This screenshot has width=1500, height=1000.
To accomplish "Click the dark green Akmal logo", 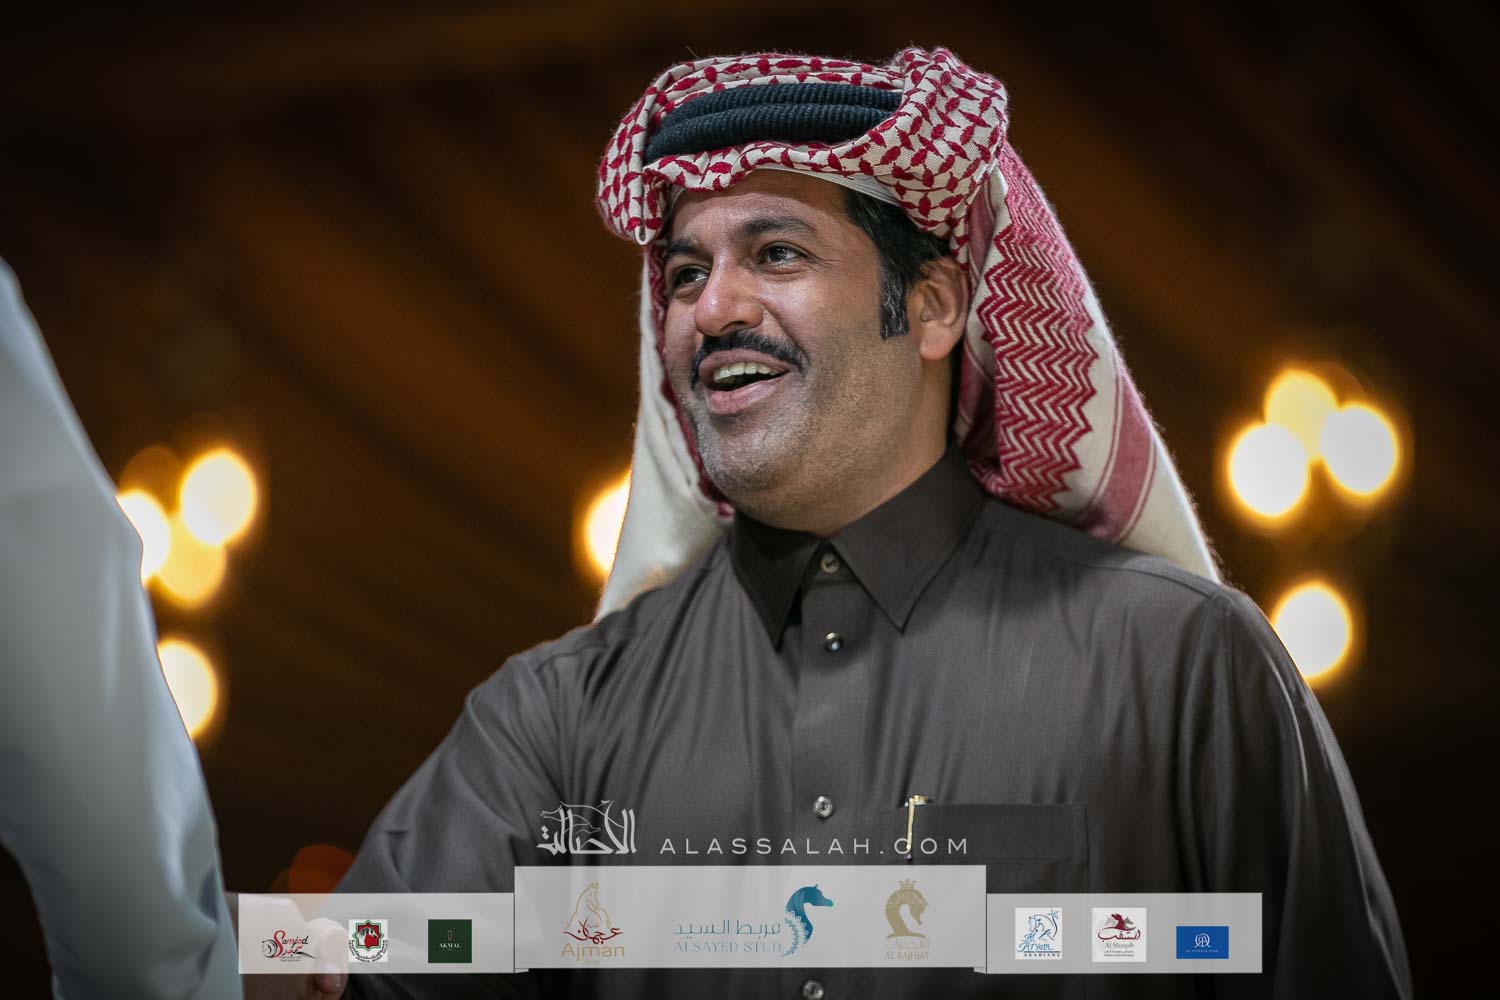I will [x=449, y=940].
